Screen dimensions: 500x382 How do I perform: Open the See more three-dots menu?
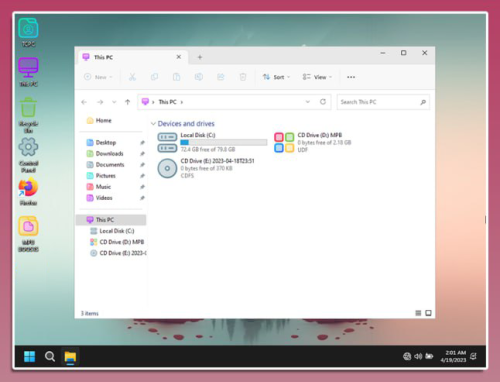coord(351,77)
